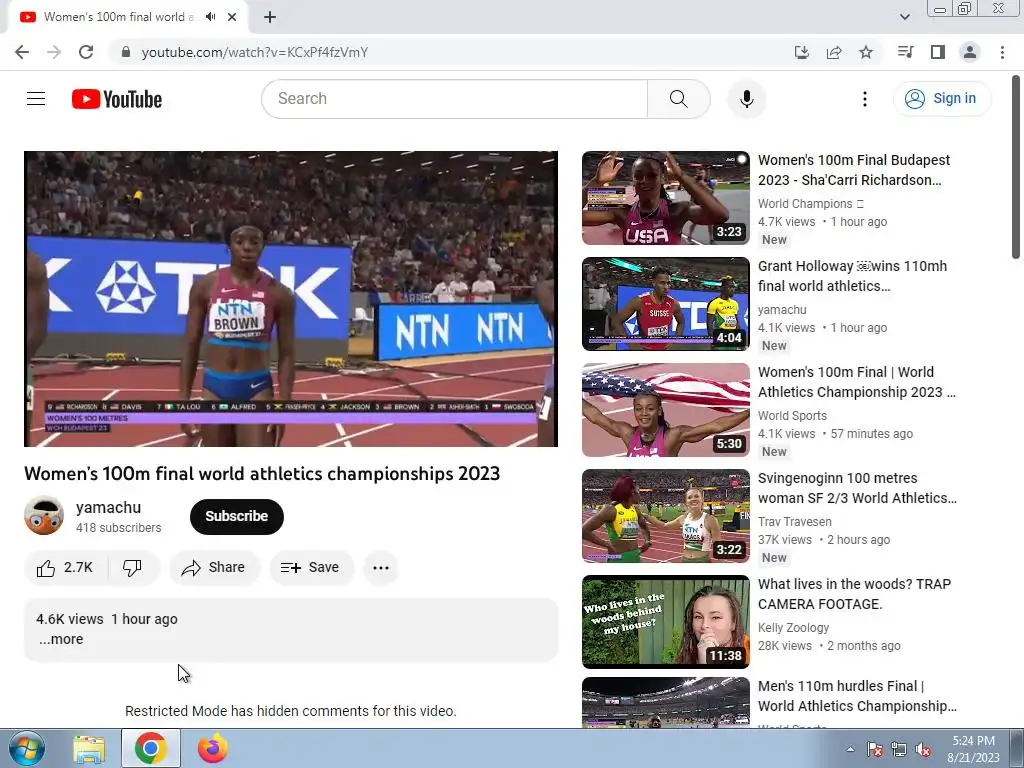
Task: Open the YouTube hamburger guide menu
Action: pos(36,99)
